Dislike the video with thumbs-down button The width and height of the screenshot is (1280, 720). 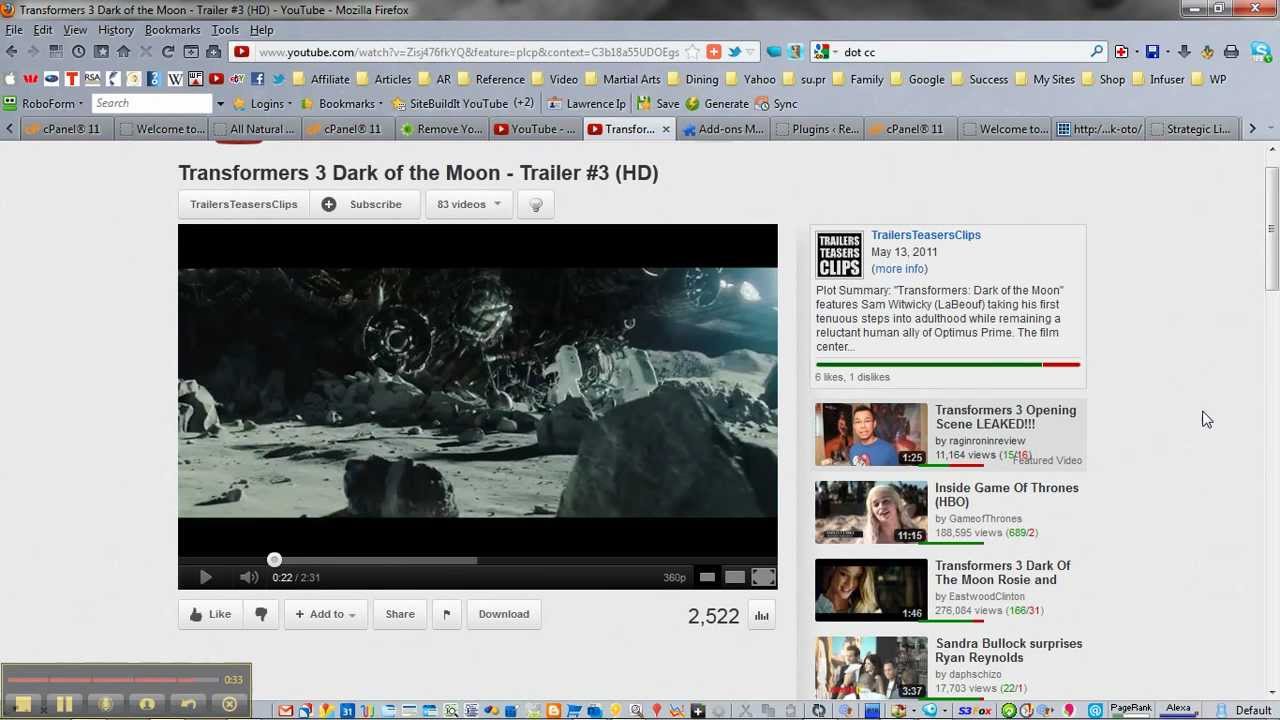click(x=261, y=614)
